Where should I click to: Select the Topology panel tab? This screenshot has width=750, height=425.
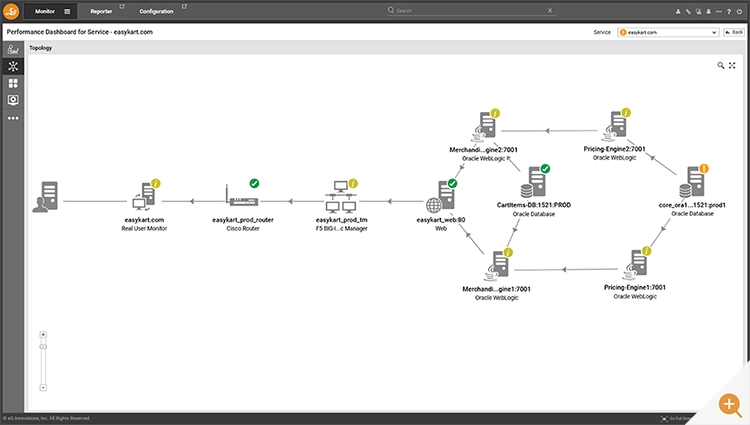point(40,48)
